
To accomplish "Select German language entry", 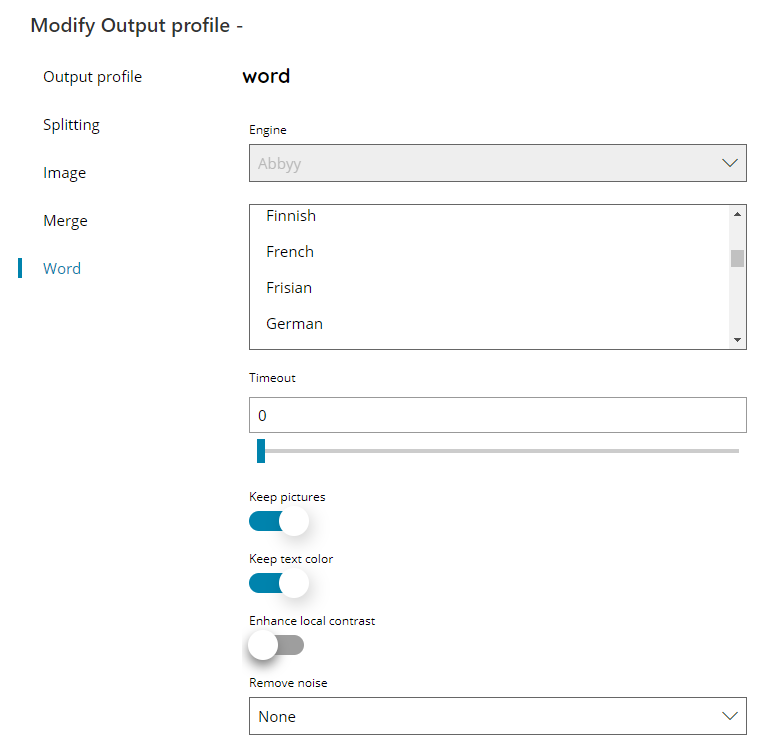I will coord(294,323).
